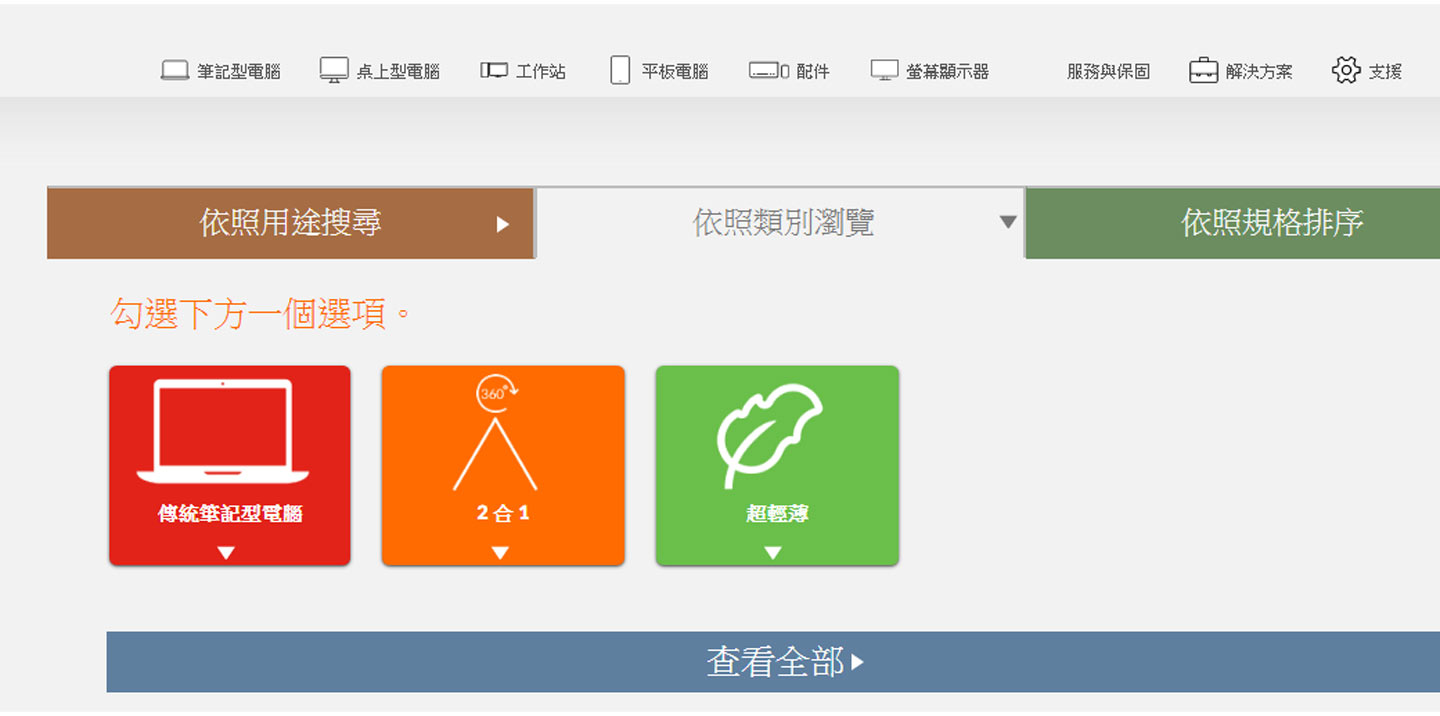The height and width of the screenshot is (716, 1440).
Task: Click the laptop icon beside 筆記型電腦
Action: click(175, 71)
